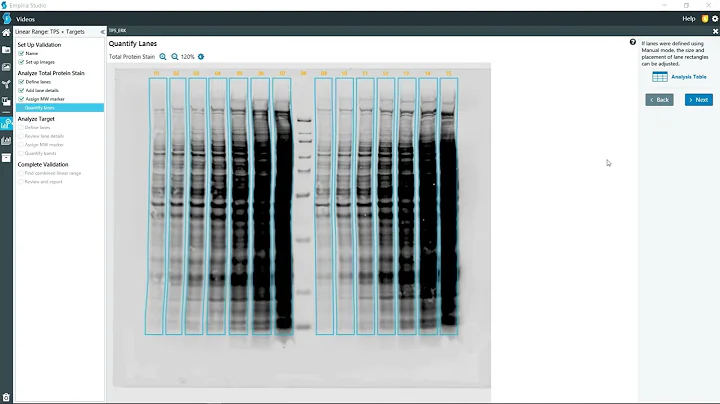
Task: Click the Analyze Total Protein Stain heading
Action: click(51, 73)
